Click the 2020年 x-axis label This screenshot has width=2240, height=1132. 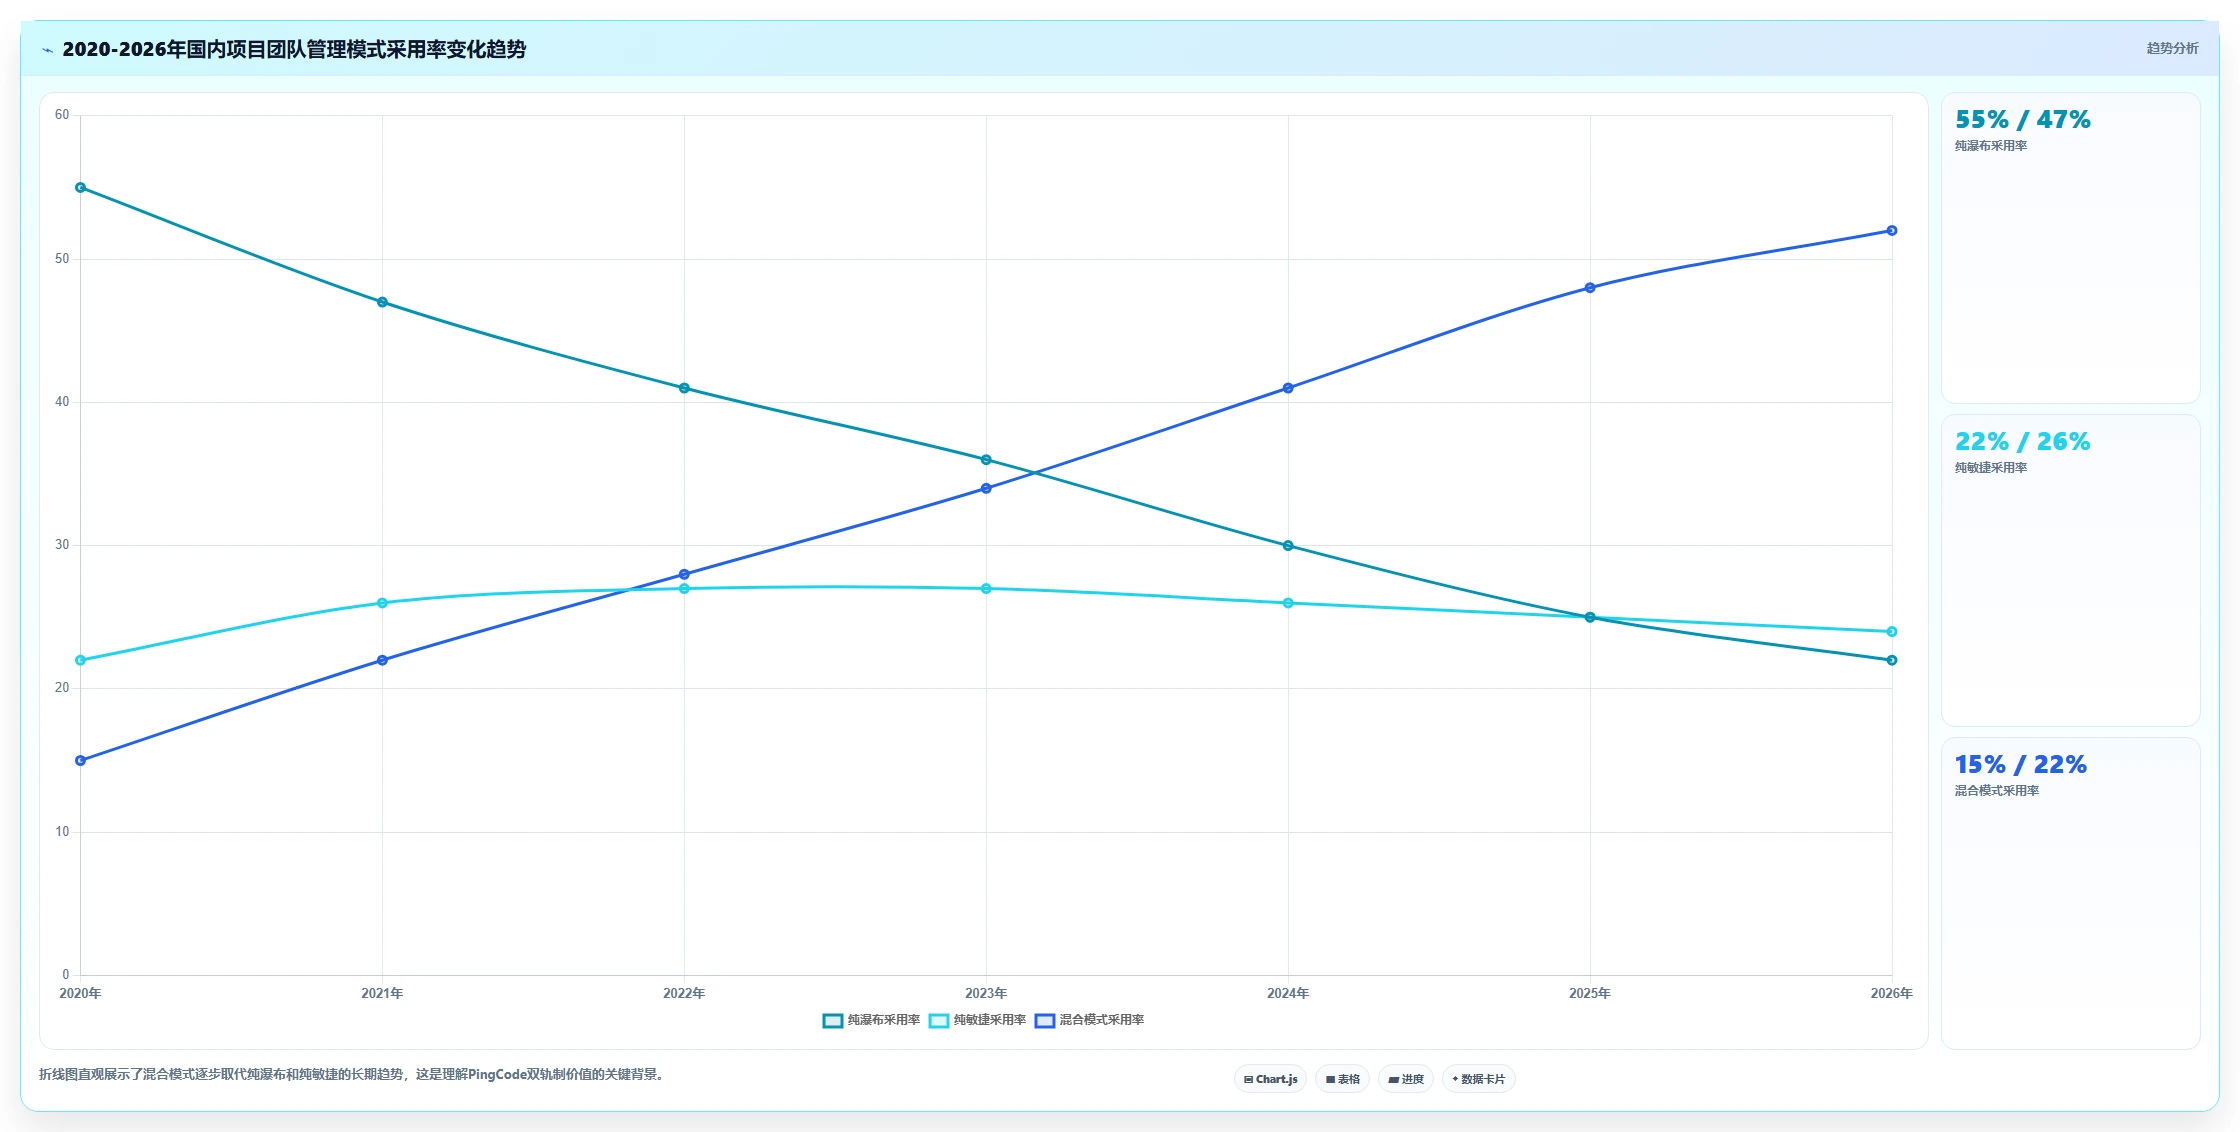click(x=80, y=993)
